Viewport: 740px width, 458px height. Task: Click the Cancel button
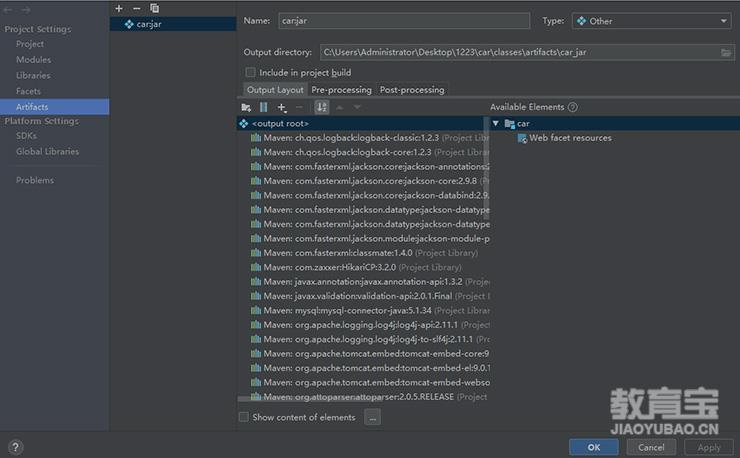651,447
